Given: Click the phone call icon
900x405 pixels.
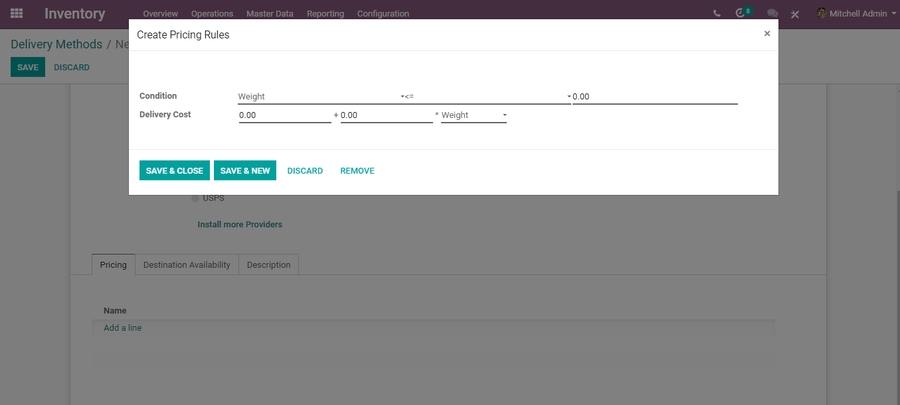Looking at the screenshot, I should 717,14.
